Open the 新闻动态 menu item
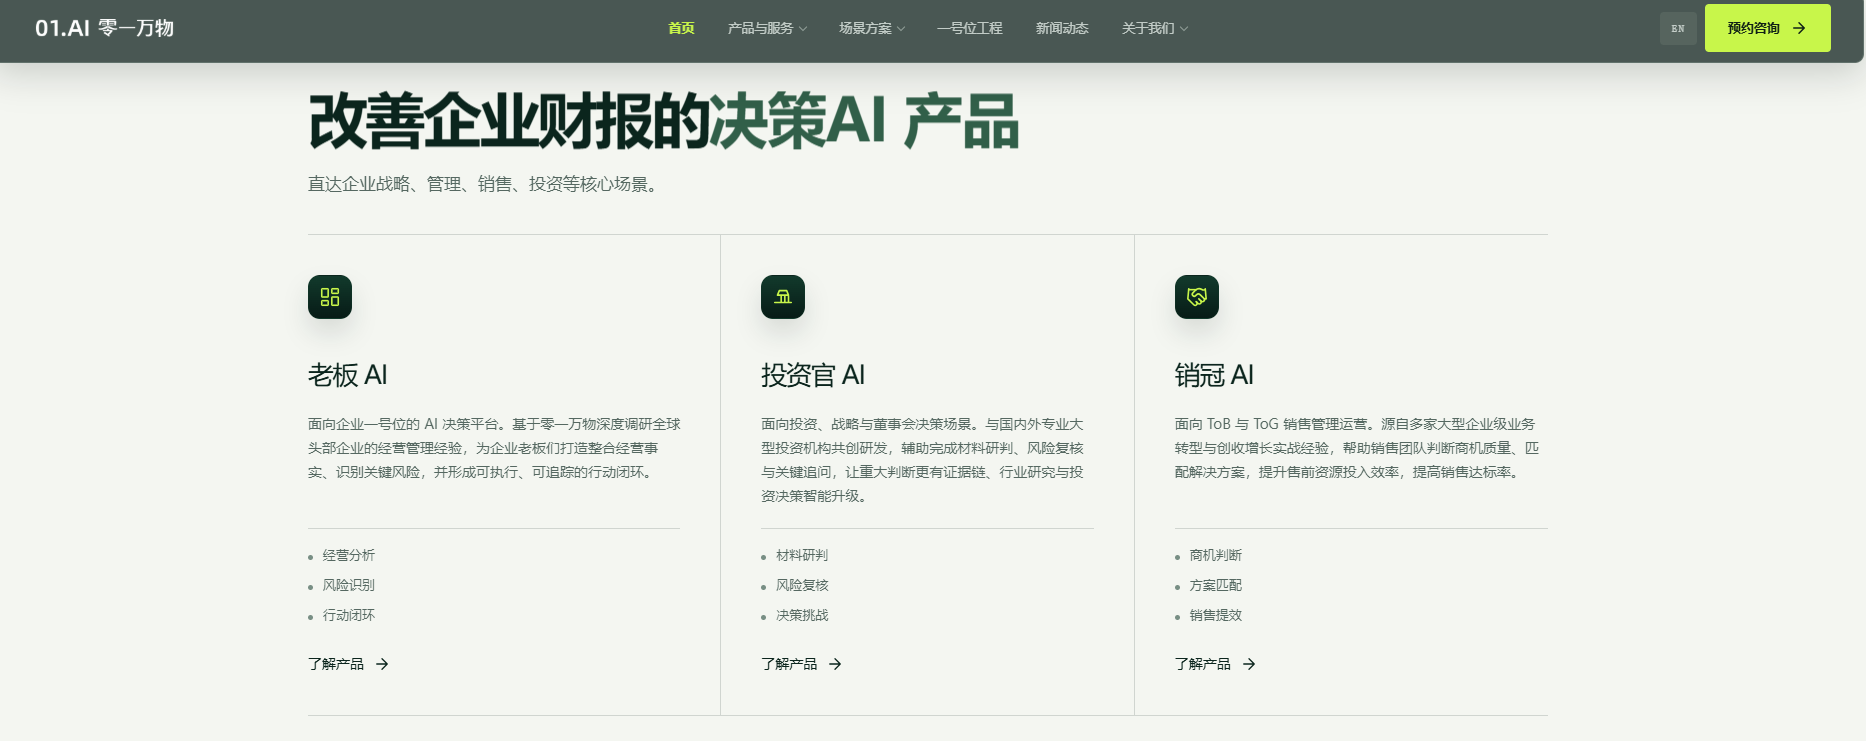Image resolution: width=1866 pixels, height=741 pixels. 1062,28
